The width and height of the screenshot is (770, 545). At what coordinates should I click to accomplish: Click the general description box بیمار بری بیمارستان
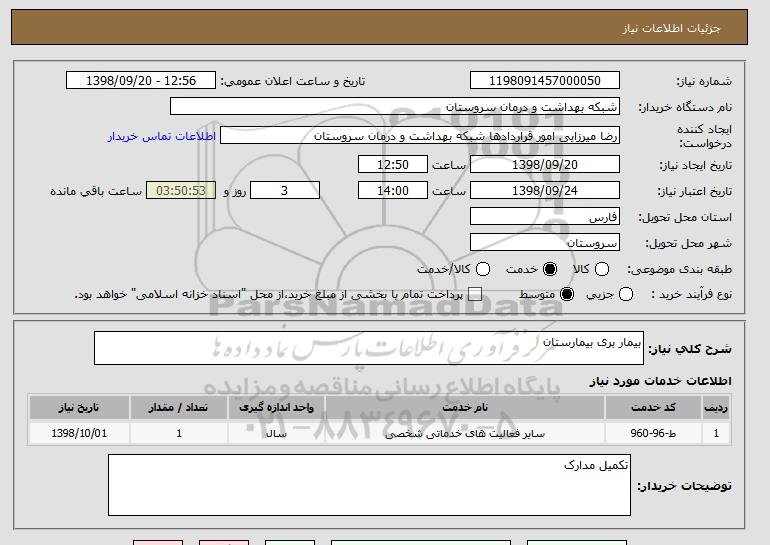coord(369,348)
